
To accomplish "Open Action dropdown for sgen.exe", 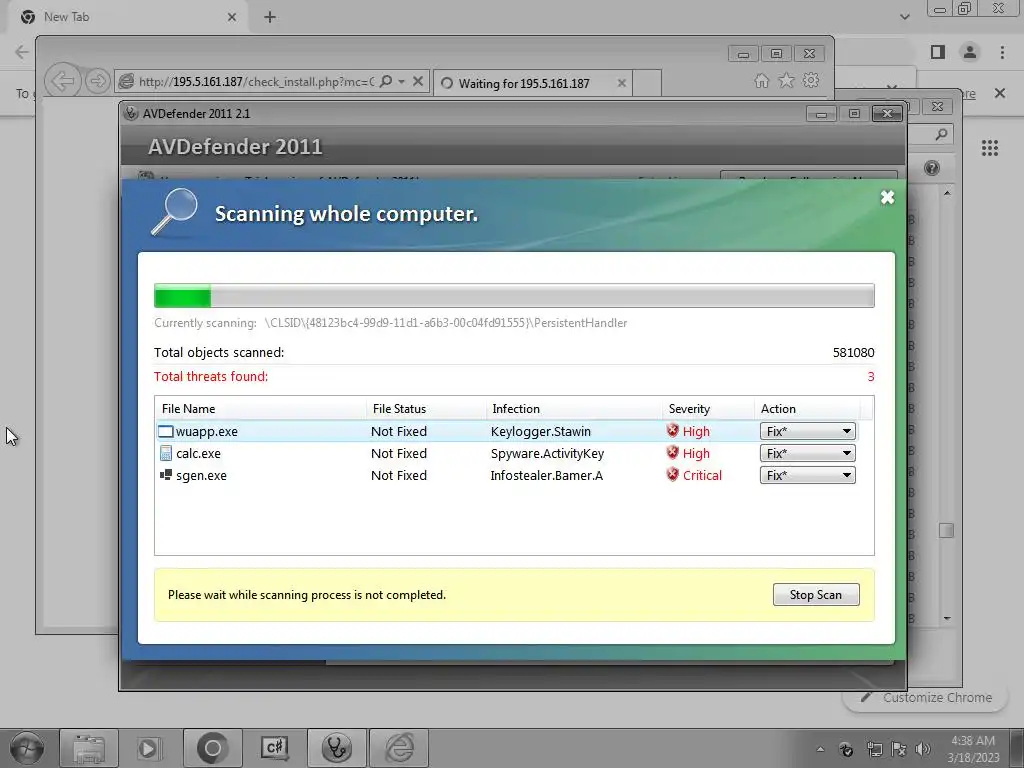I will 807,475.
